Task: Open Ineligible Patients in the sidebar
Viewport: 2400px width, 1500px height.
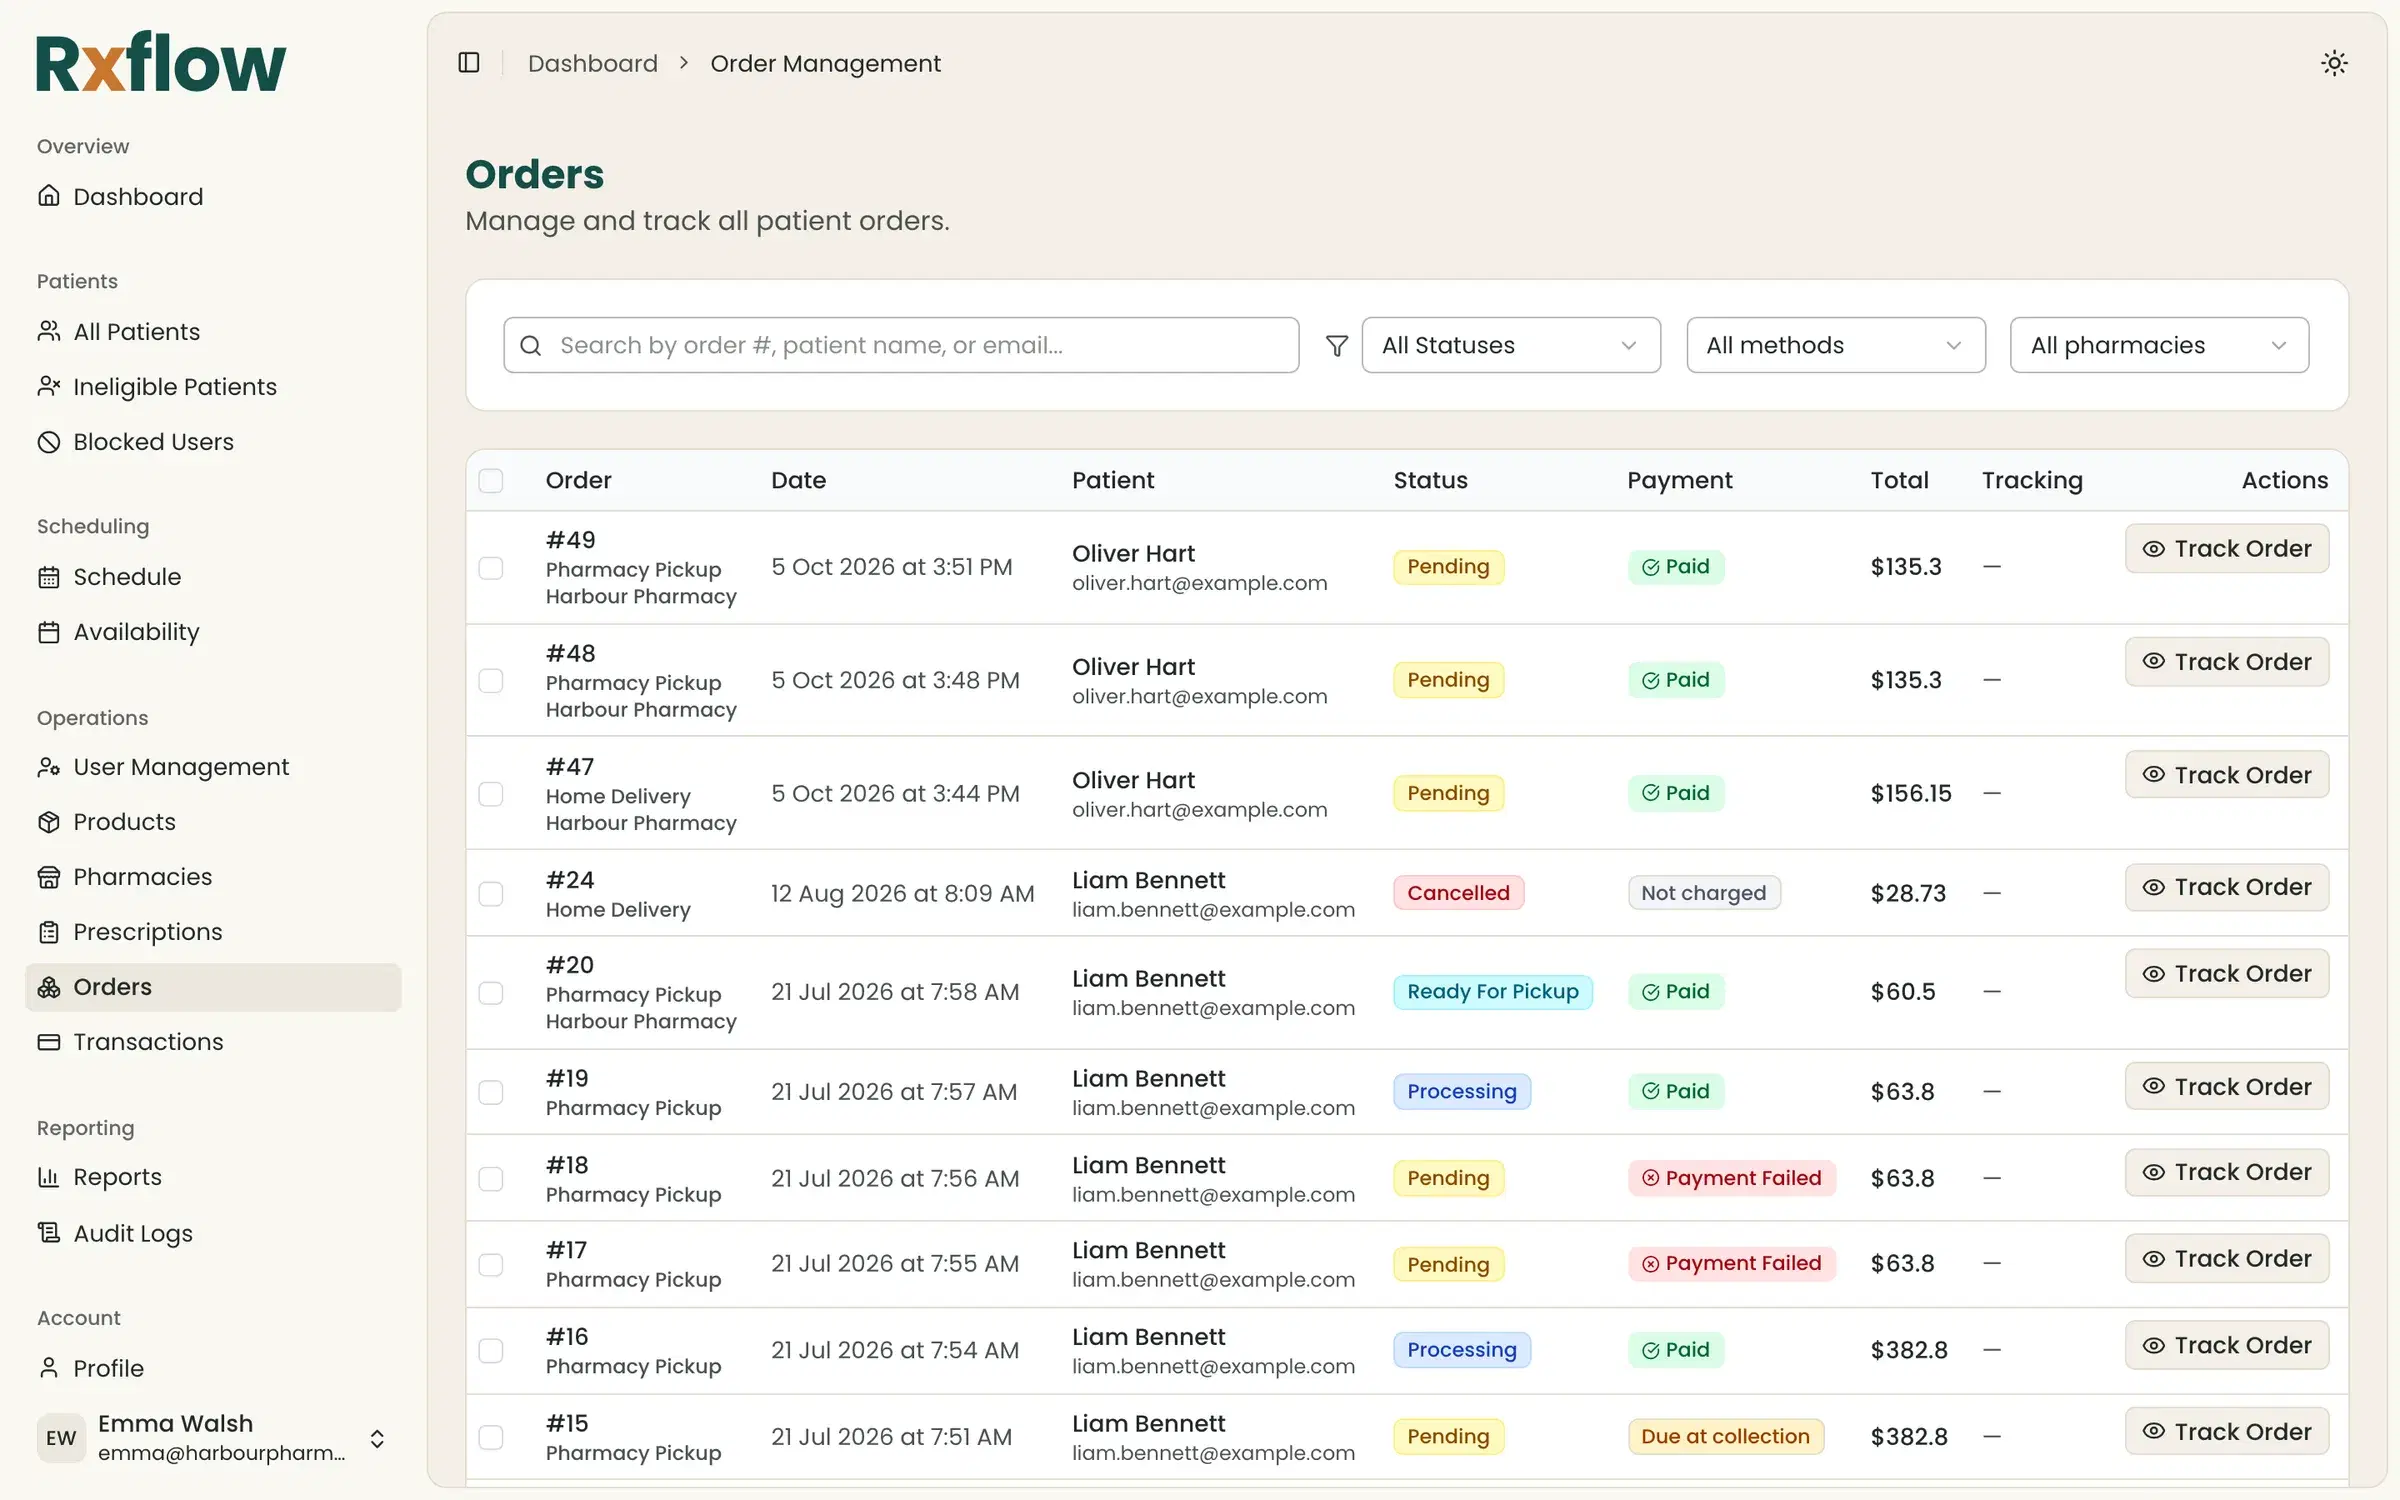Action: 213,386
